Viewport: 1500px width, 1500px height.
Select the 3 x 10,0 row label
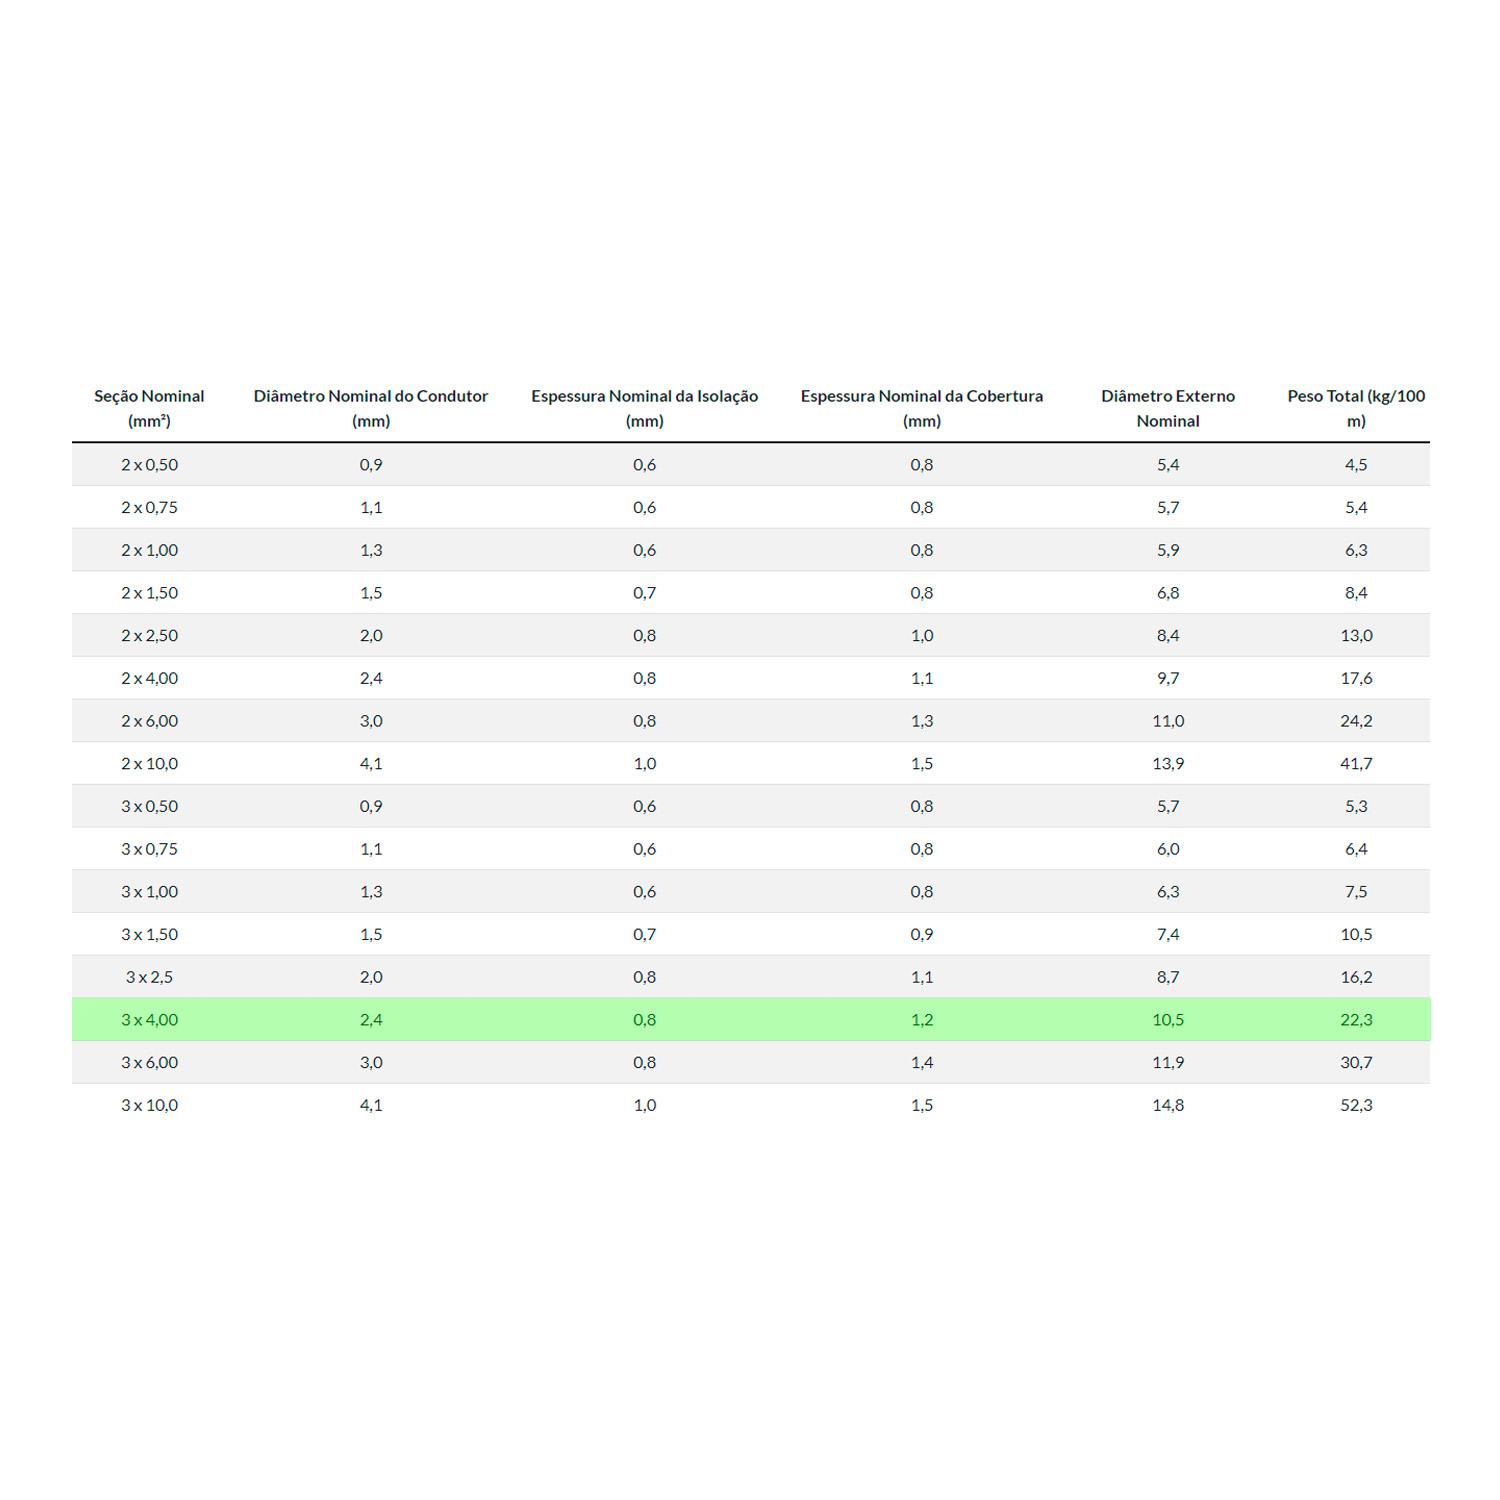click(149, 1105)
